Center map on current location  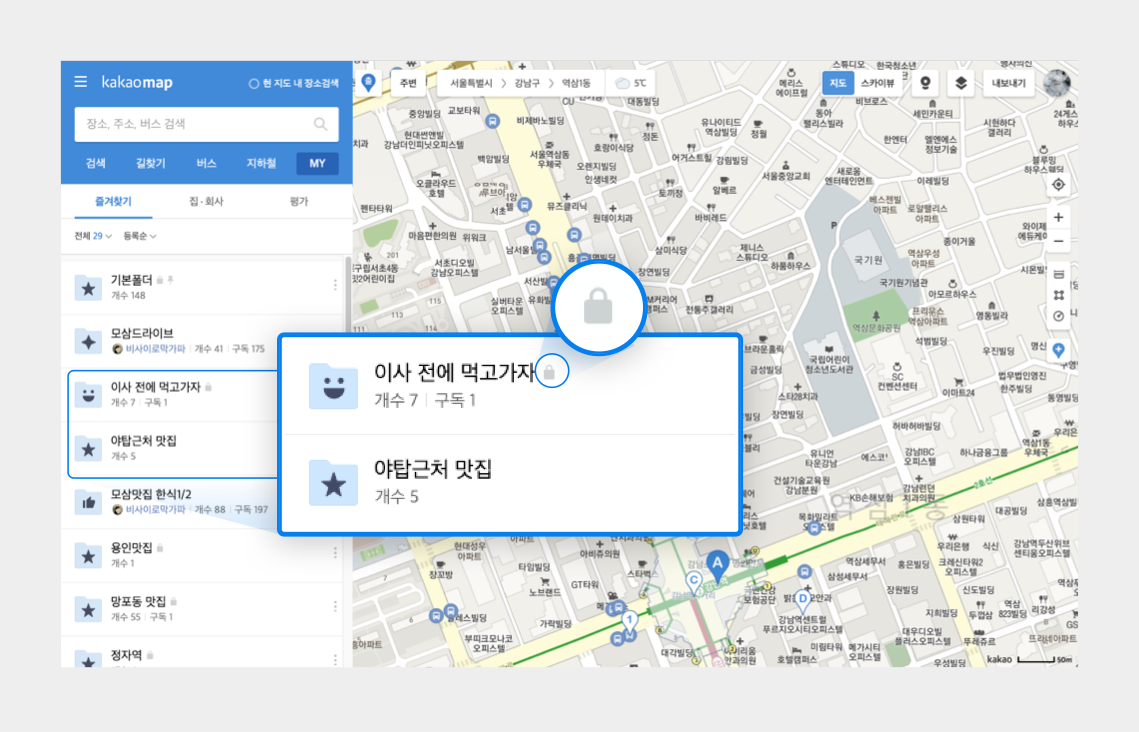[1058, 184]
